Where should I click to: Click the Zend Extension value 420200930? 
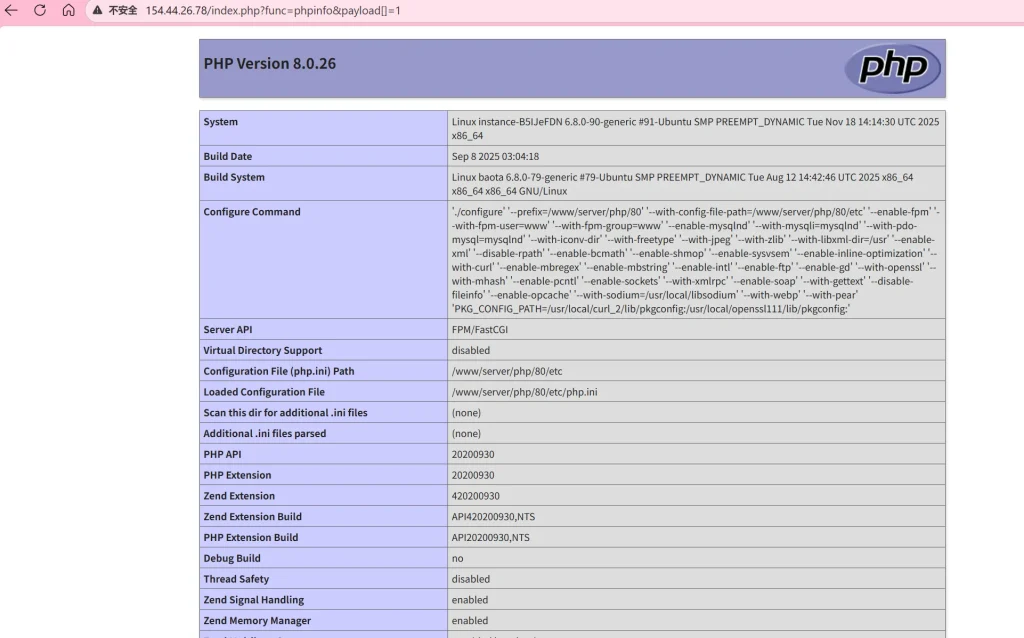475,496
